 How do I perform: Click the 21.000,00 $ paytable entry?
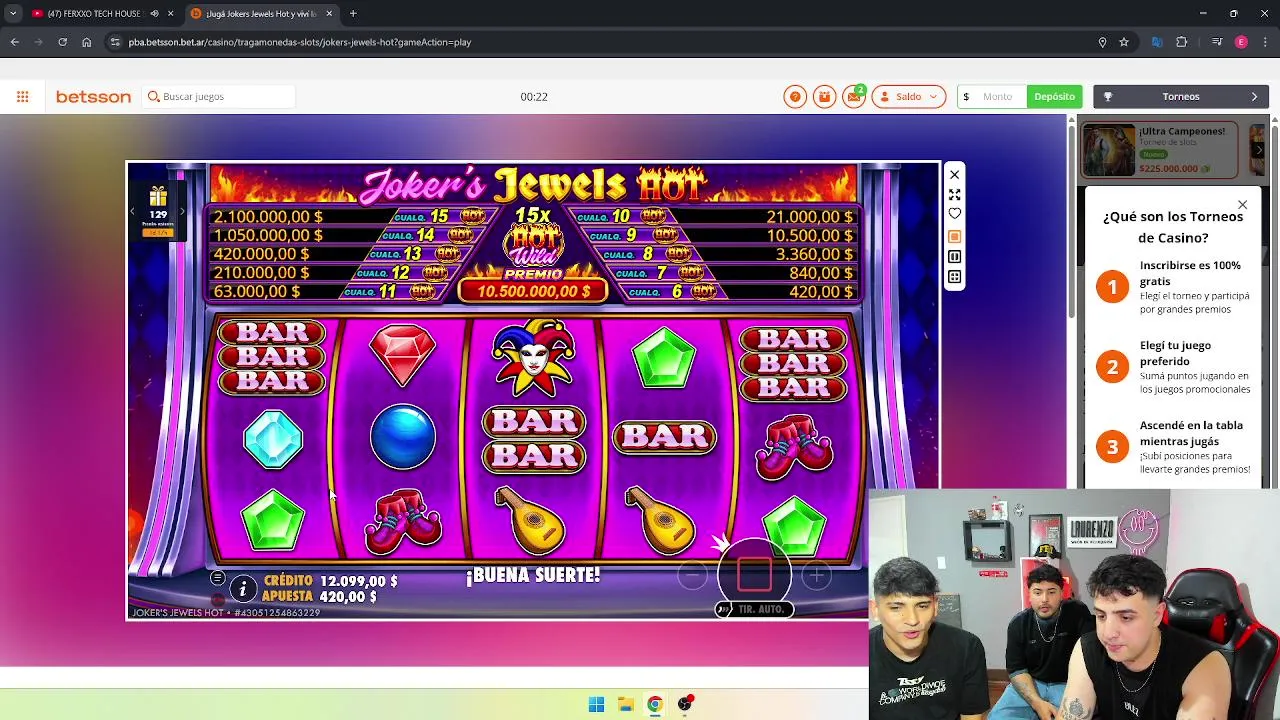pos(809,217)
